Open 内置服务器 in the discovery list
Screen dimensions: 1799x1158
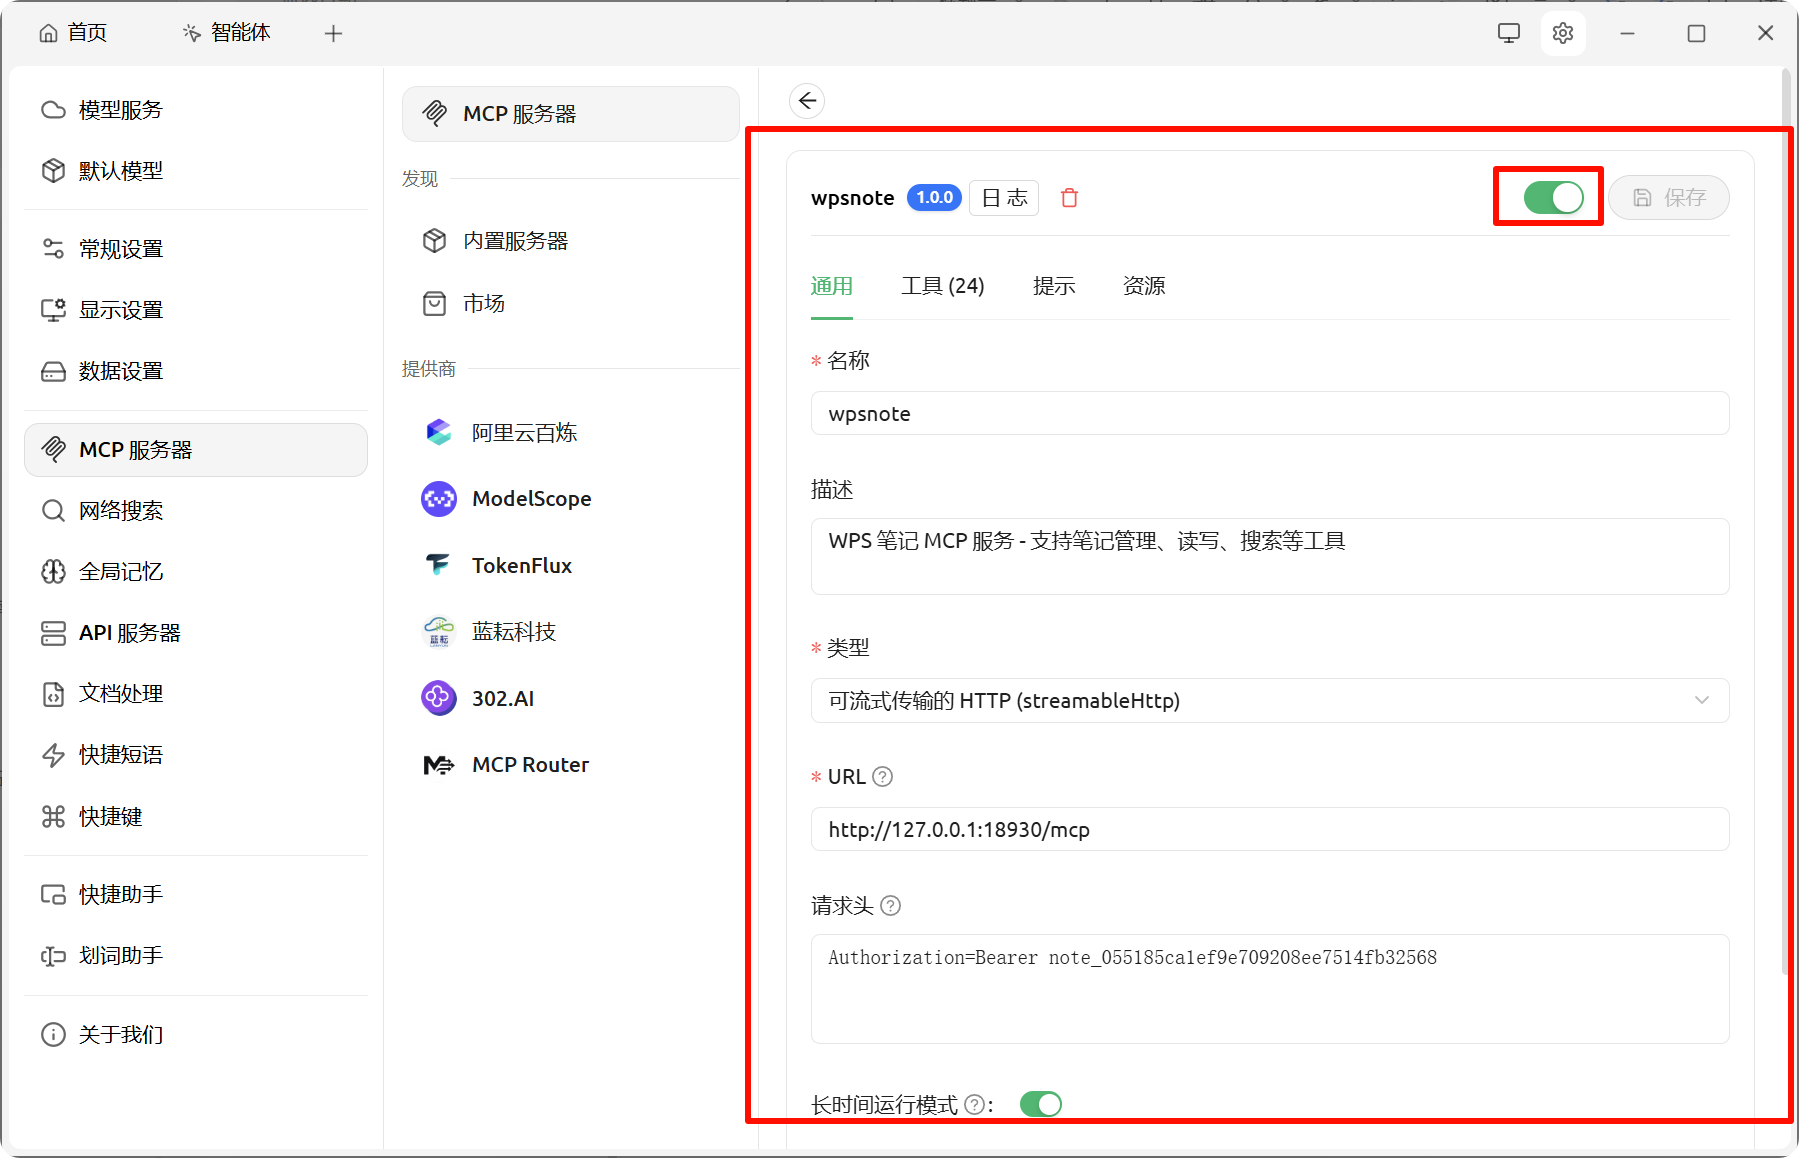click(571, 241)
